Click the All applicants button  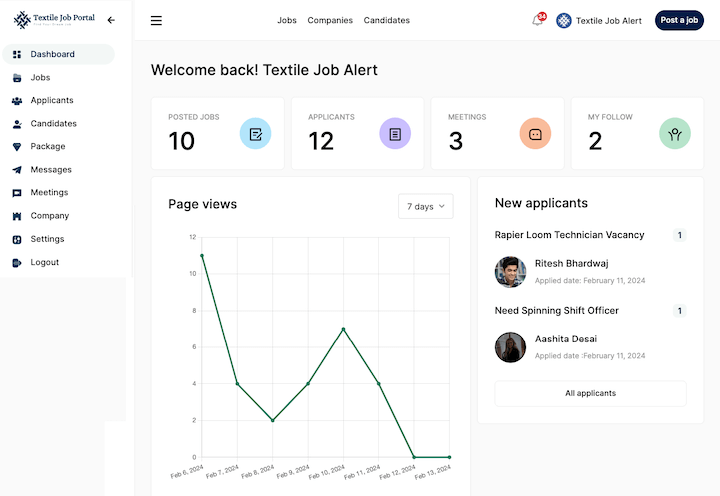click(x=591, y=393)
